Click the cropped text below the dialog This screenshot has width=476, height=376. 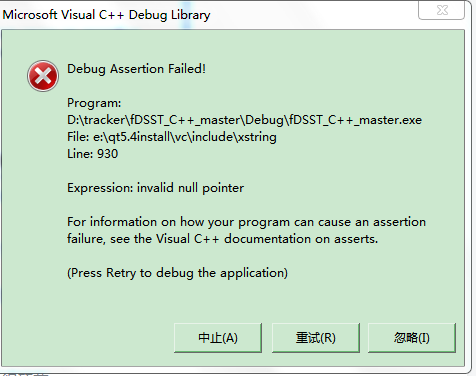[26, 374]
